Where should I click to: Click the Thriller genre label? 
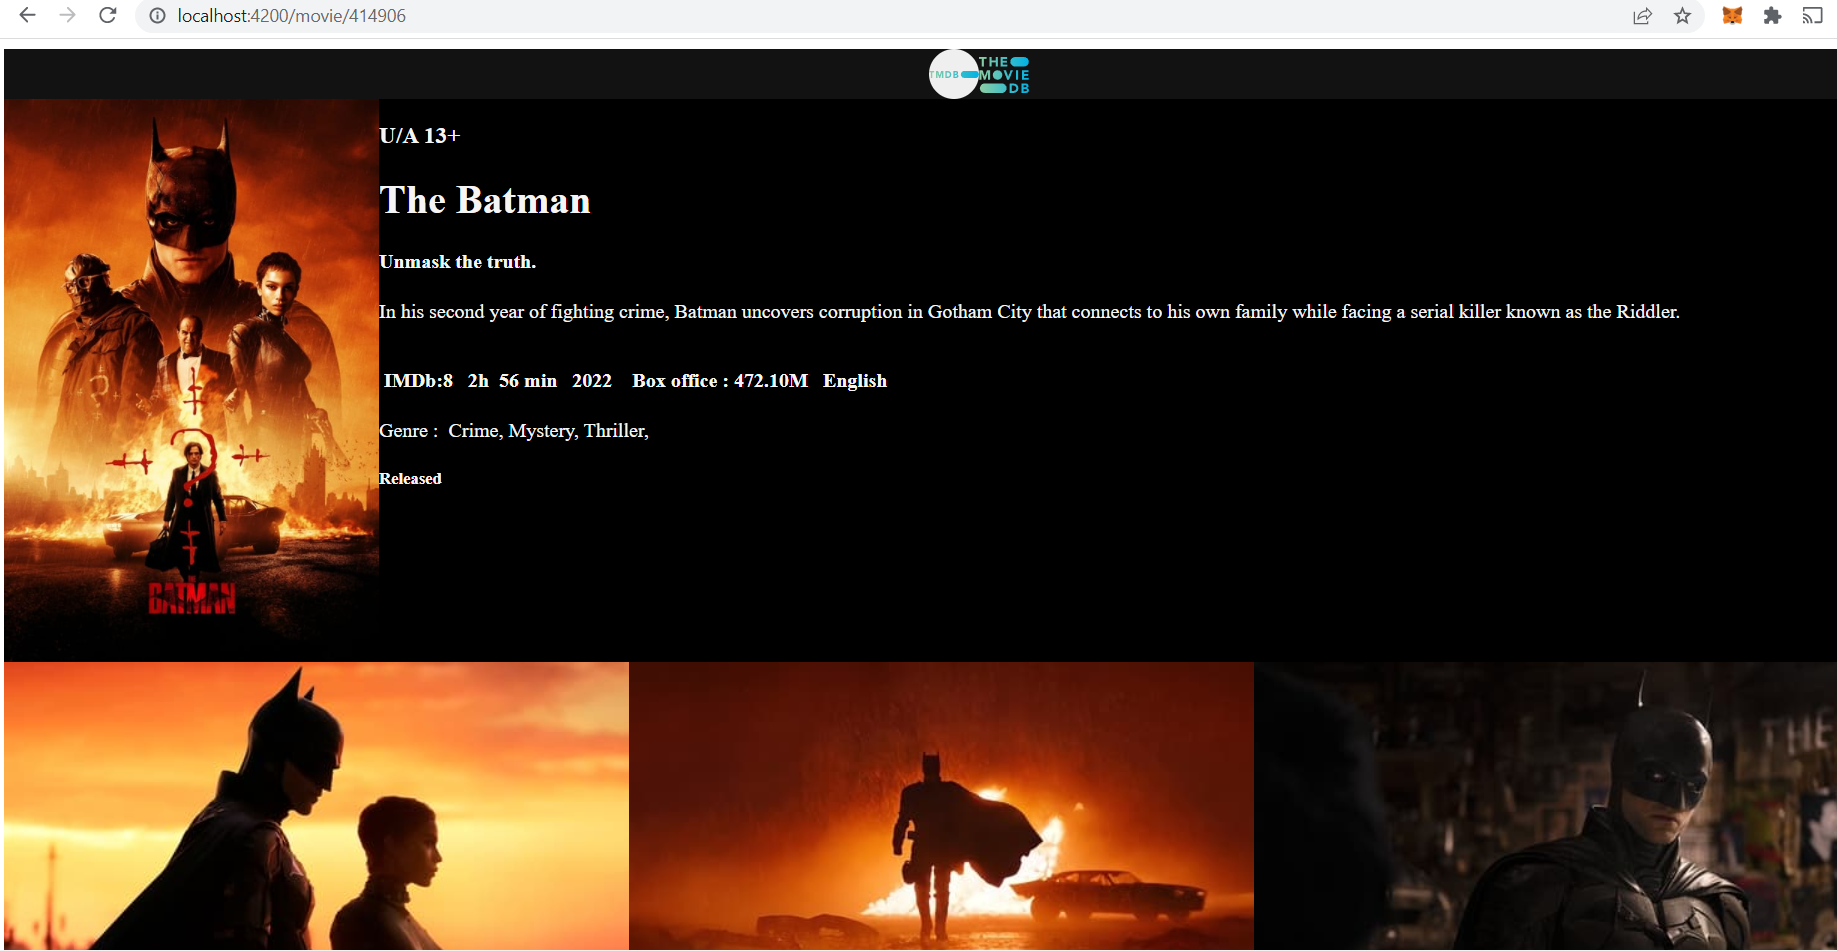tap(614, 430)
